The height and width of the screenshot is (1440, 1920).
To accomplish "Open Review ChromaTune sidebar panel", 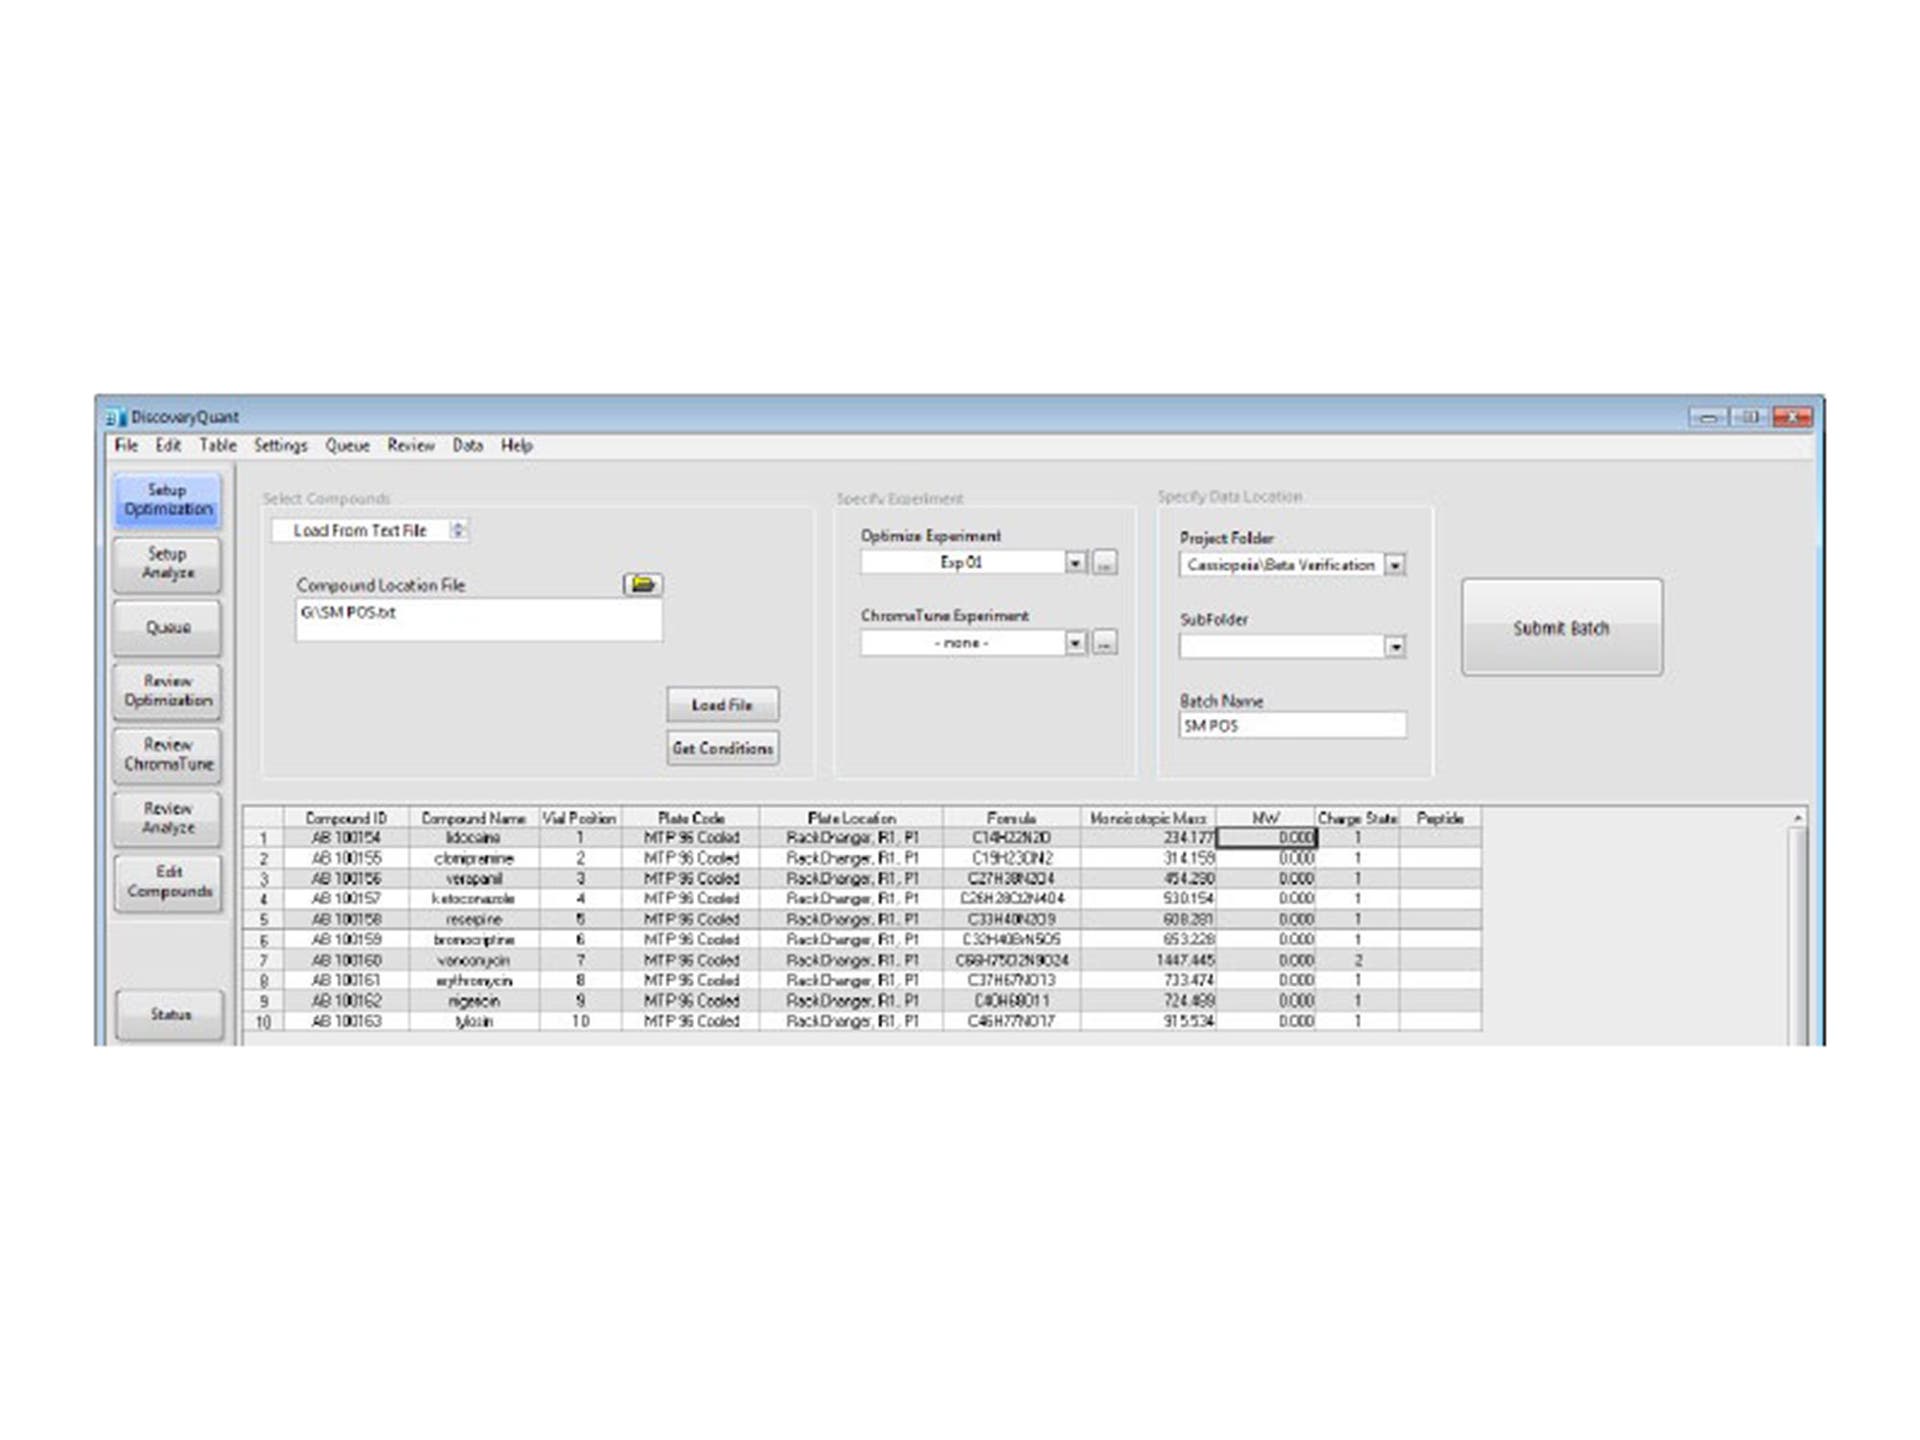I will (x=167, y=754).
